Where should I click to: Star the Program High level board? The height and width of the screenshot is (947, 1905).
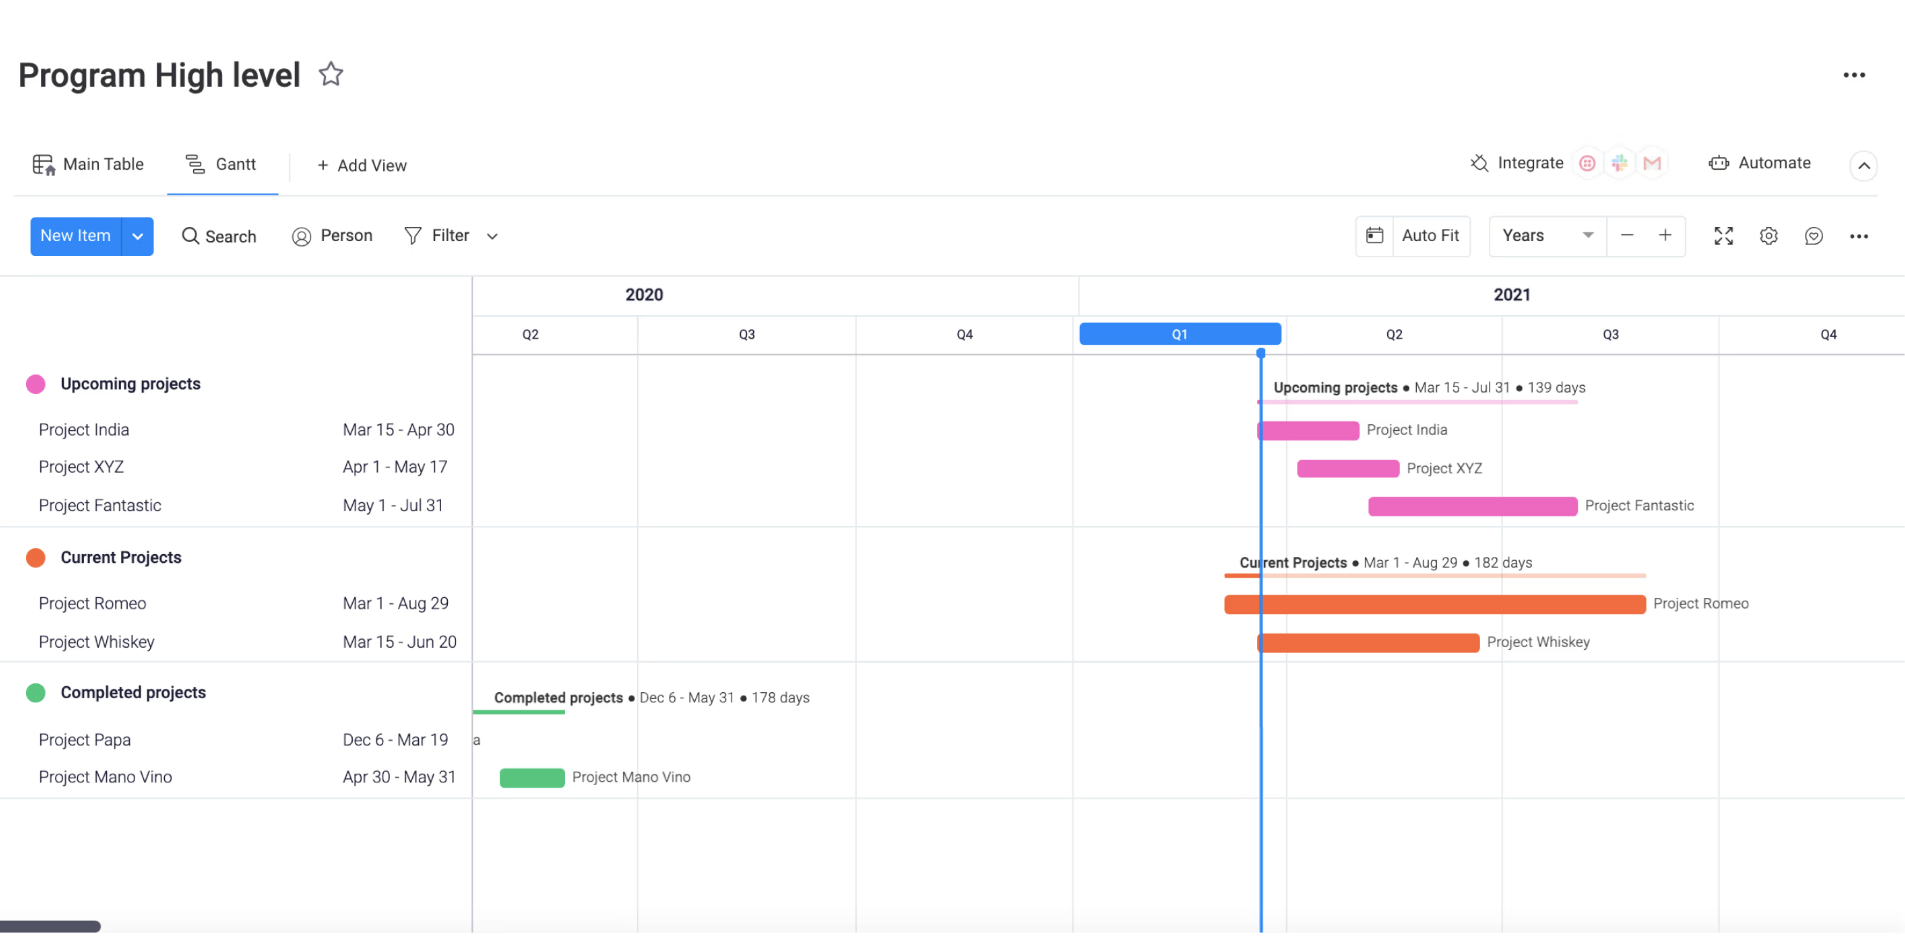point(331,75)
